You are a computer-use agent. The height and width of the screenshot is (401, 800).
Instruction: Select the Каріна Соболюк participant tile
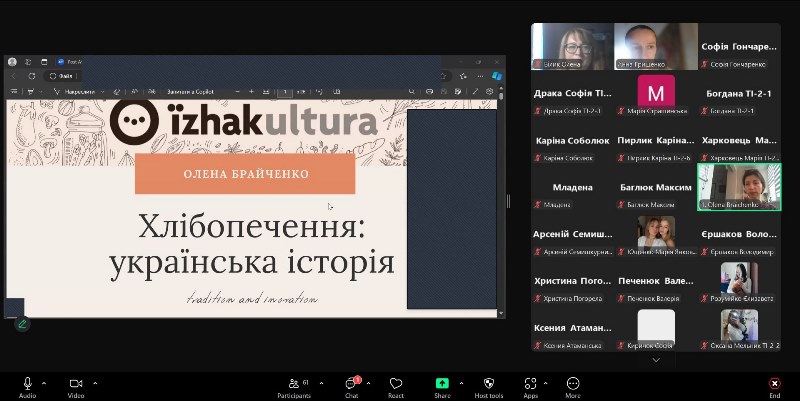pos(572,140)
